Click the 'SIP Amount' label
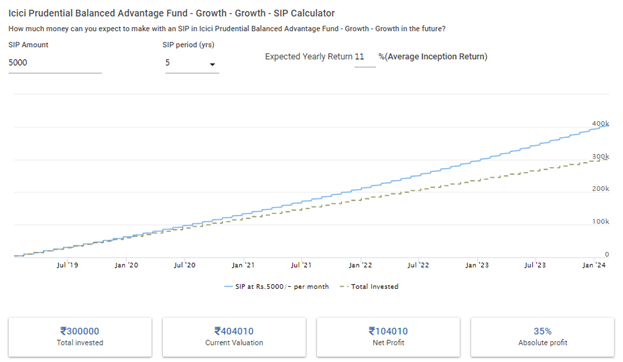 [x=28, y=45]
